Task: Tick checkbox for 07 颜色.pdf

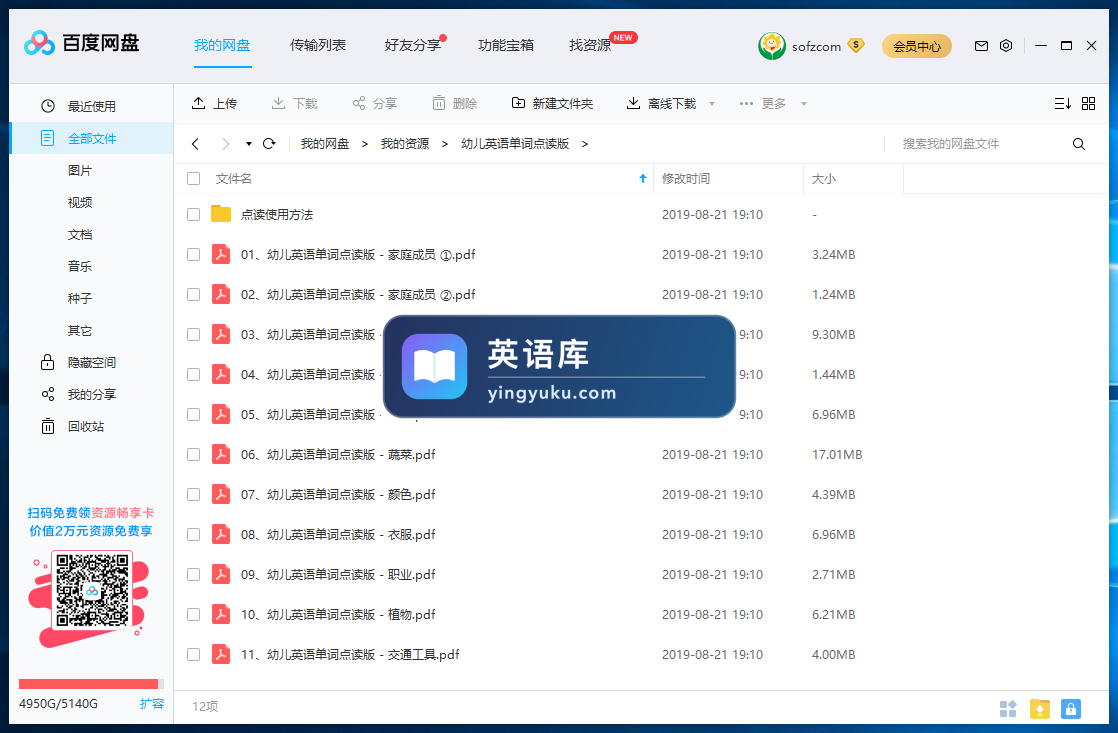Action: click(x=193, y=494)
